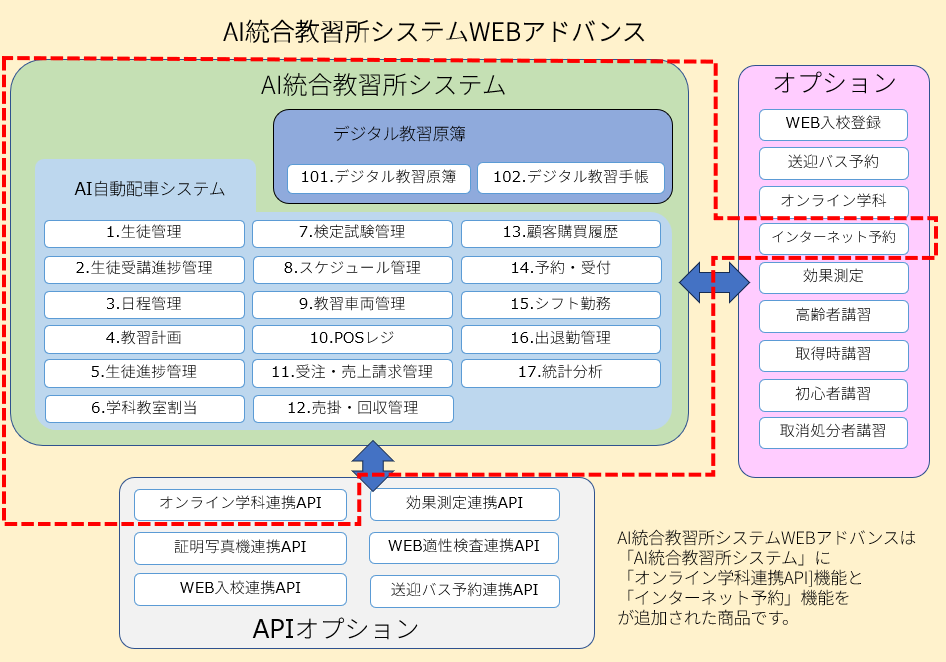Click WEB入校登録 option box

click(x=833, y=124)
